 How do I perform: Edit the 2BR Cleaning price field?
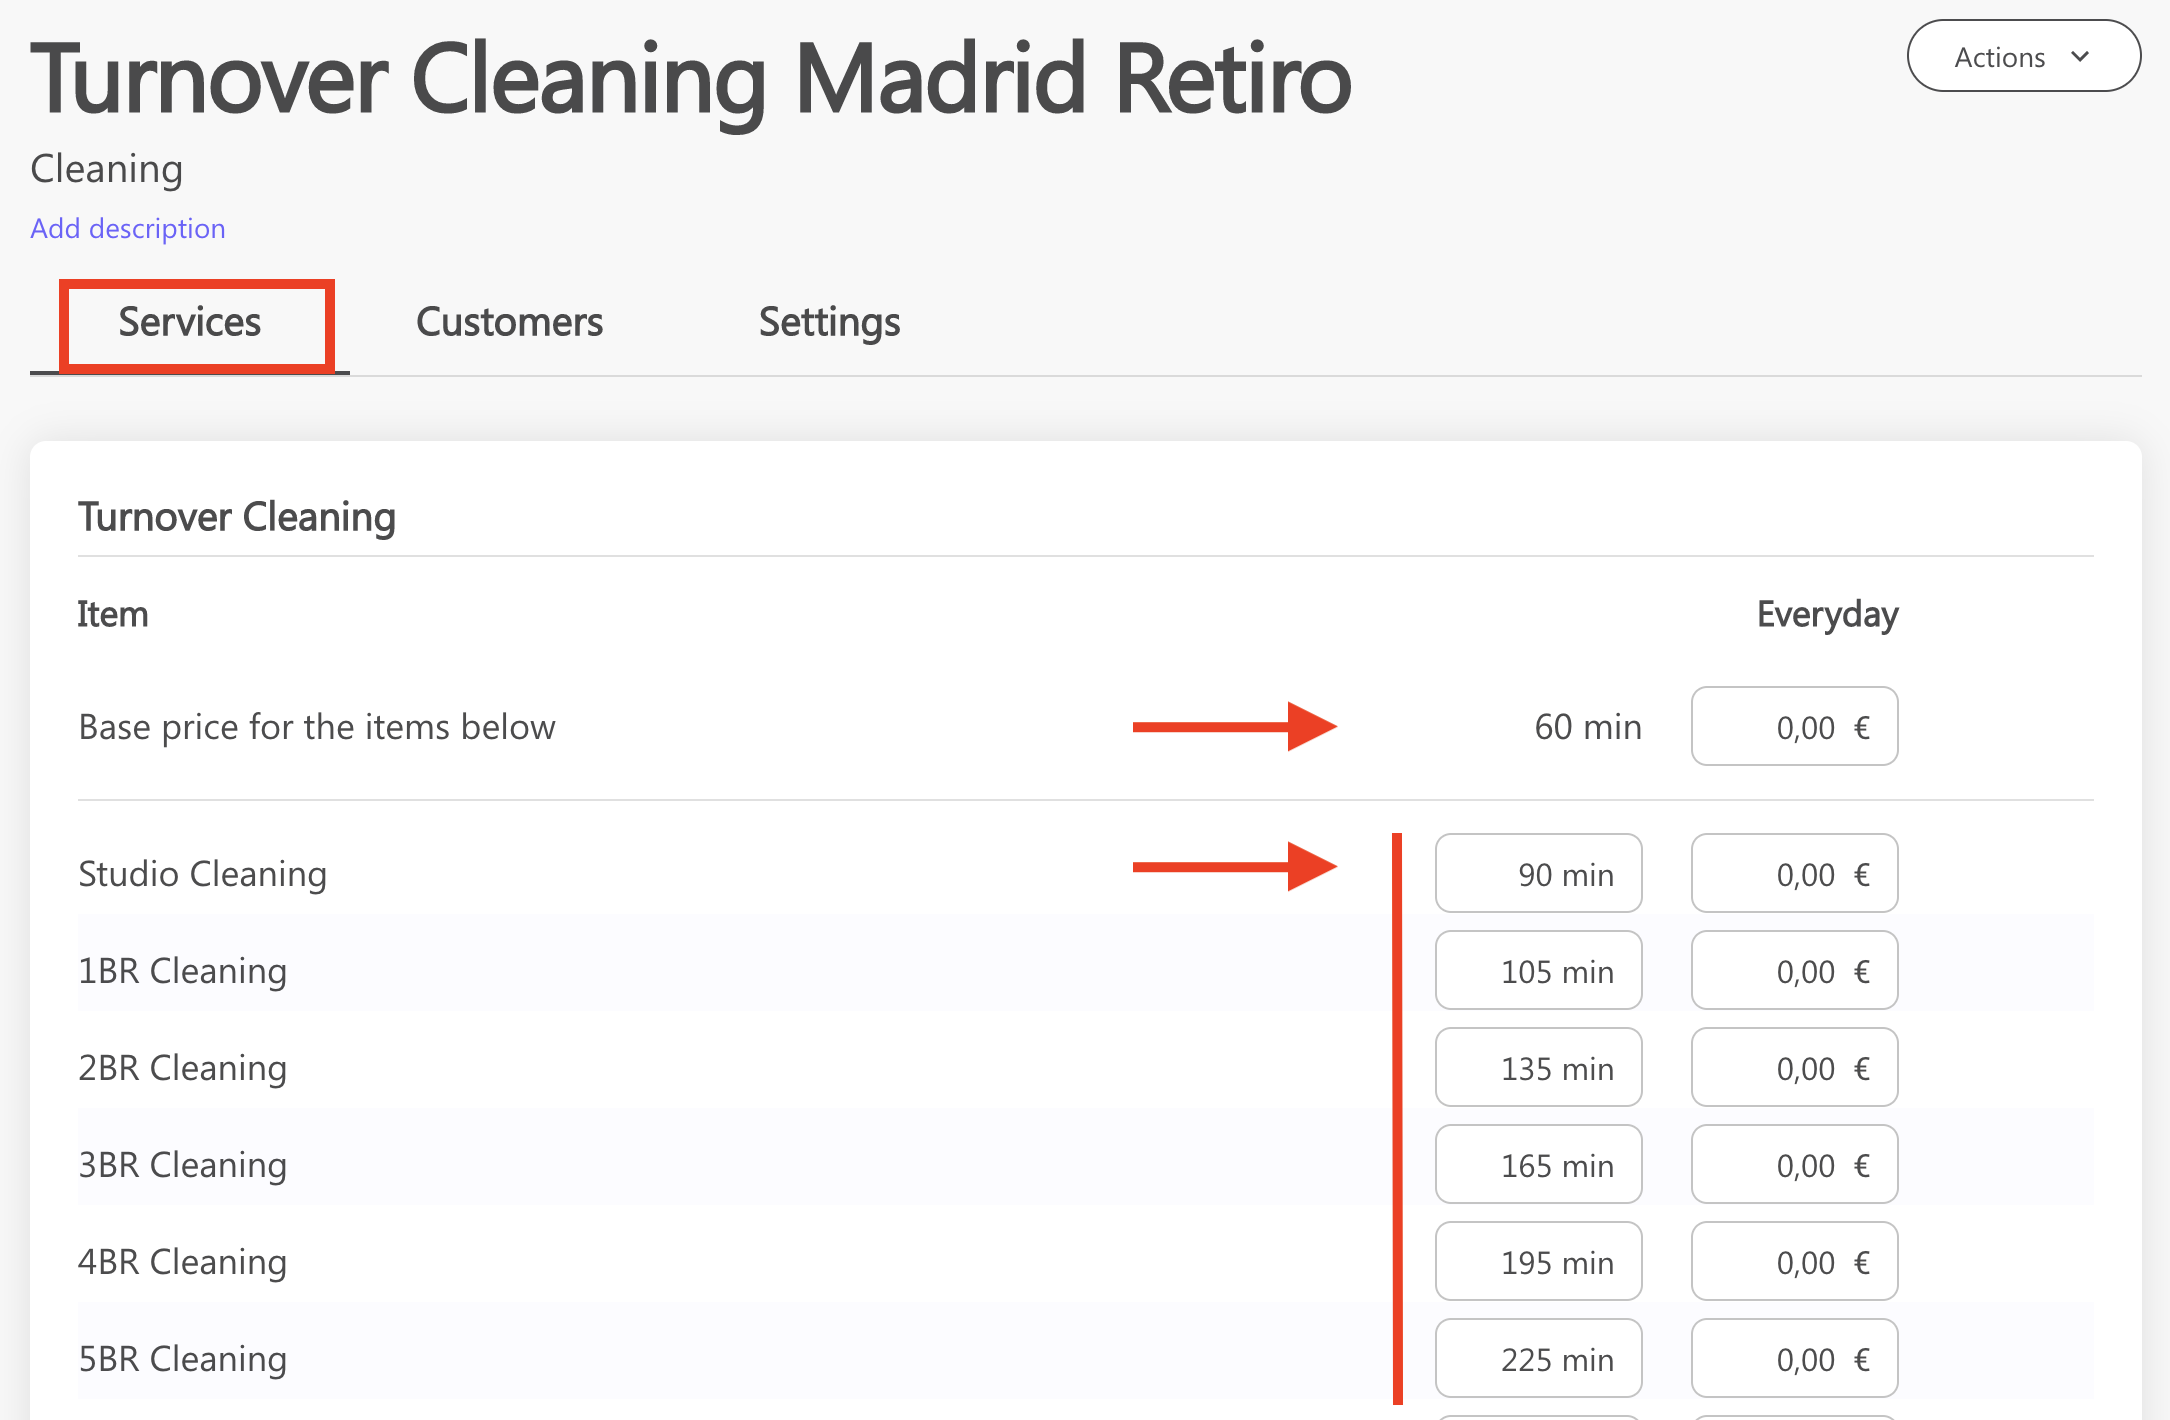(x=1795, y=1067)
